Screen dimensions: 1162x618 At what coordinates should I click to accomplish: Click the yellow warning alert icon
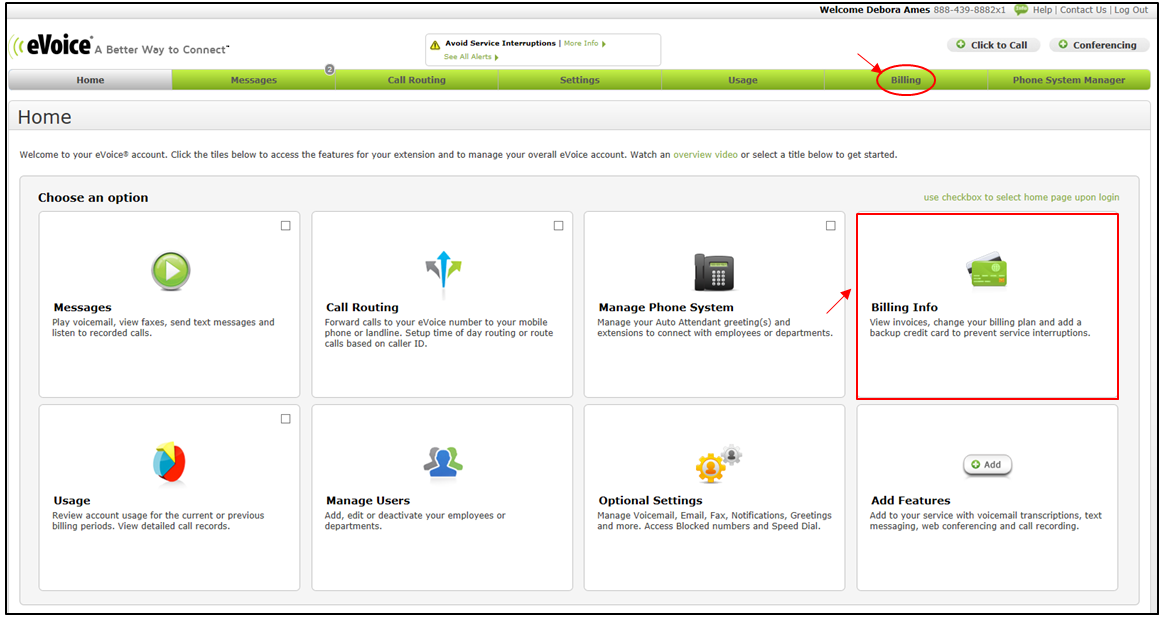pyautogui.click(x=435, y=45)
